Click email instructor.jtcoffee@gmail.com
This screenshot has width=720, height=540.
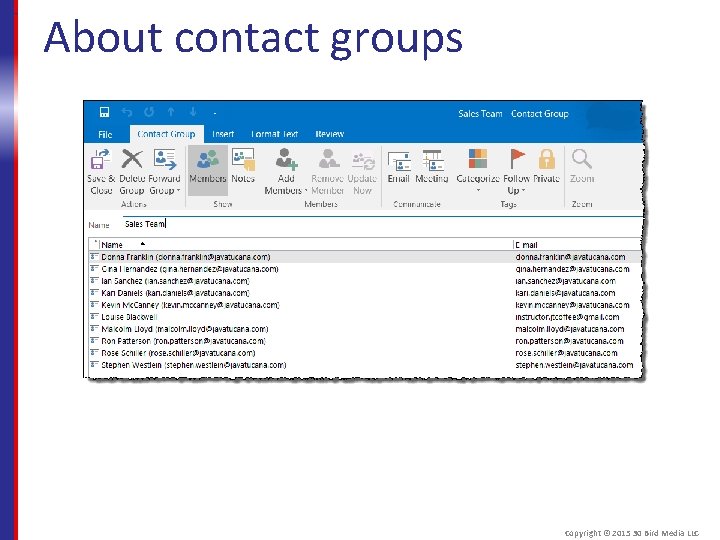(567, 317)
